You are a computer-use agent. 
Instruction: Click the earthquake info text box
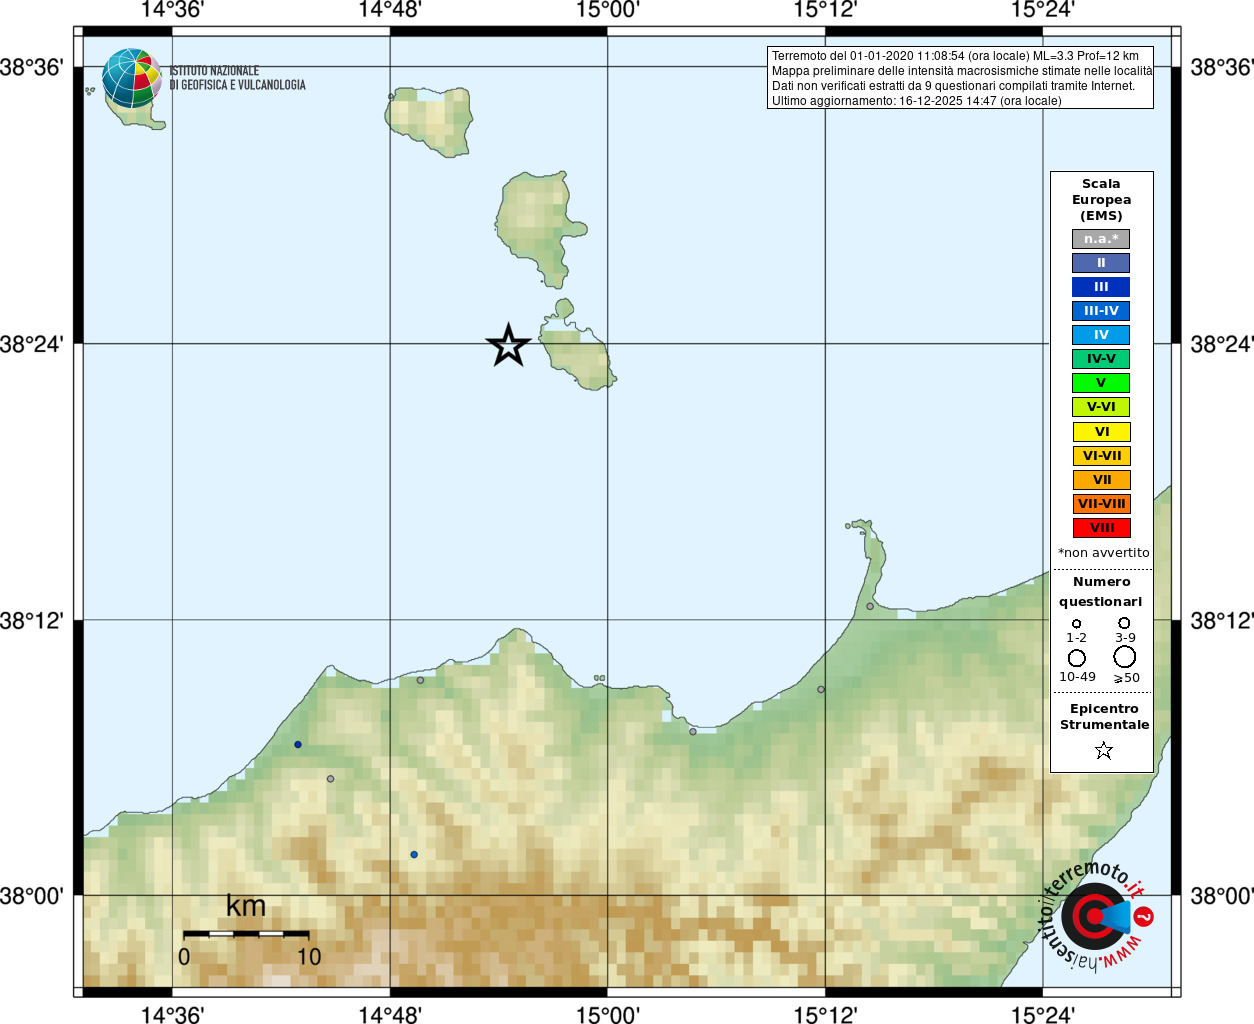click(x=960, y=78)
